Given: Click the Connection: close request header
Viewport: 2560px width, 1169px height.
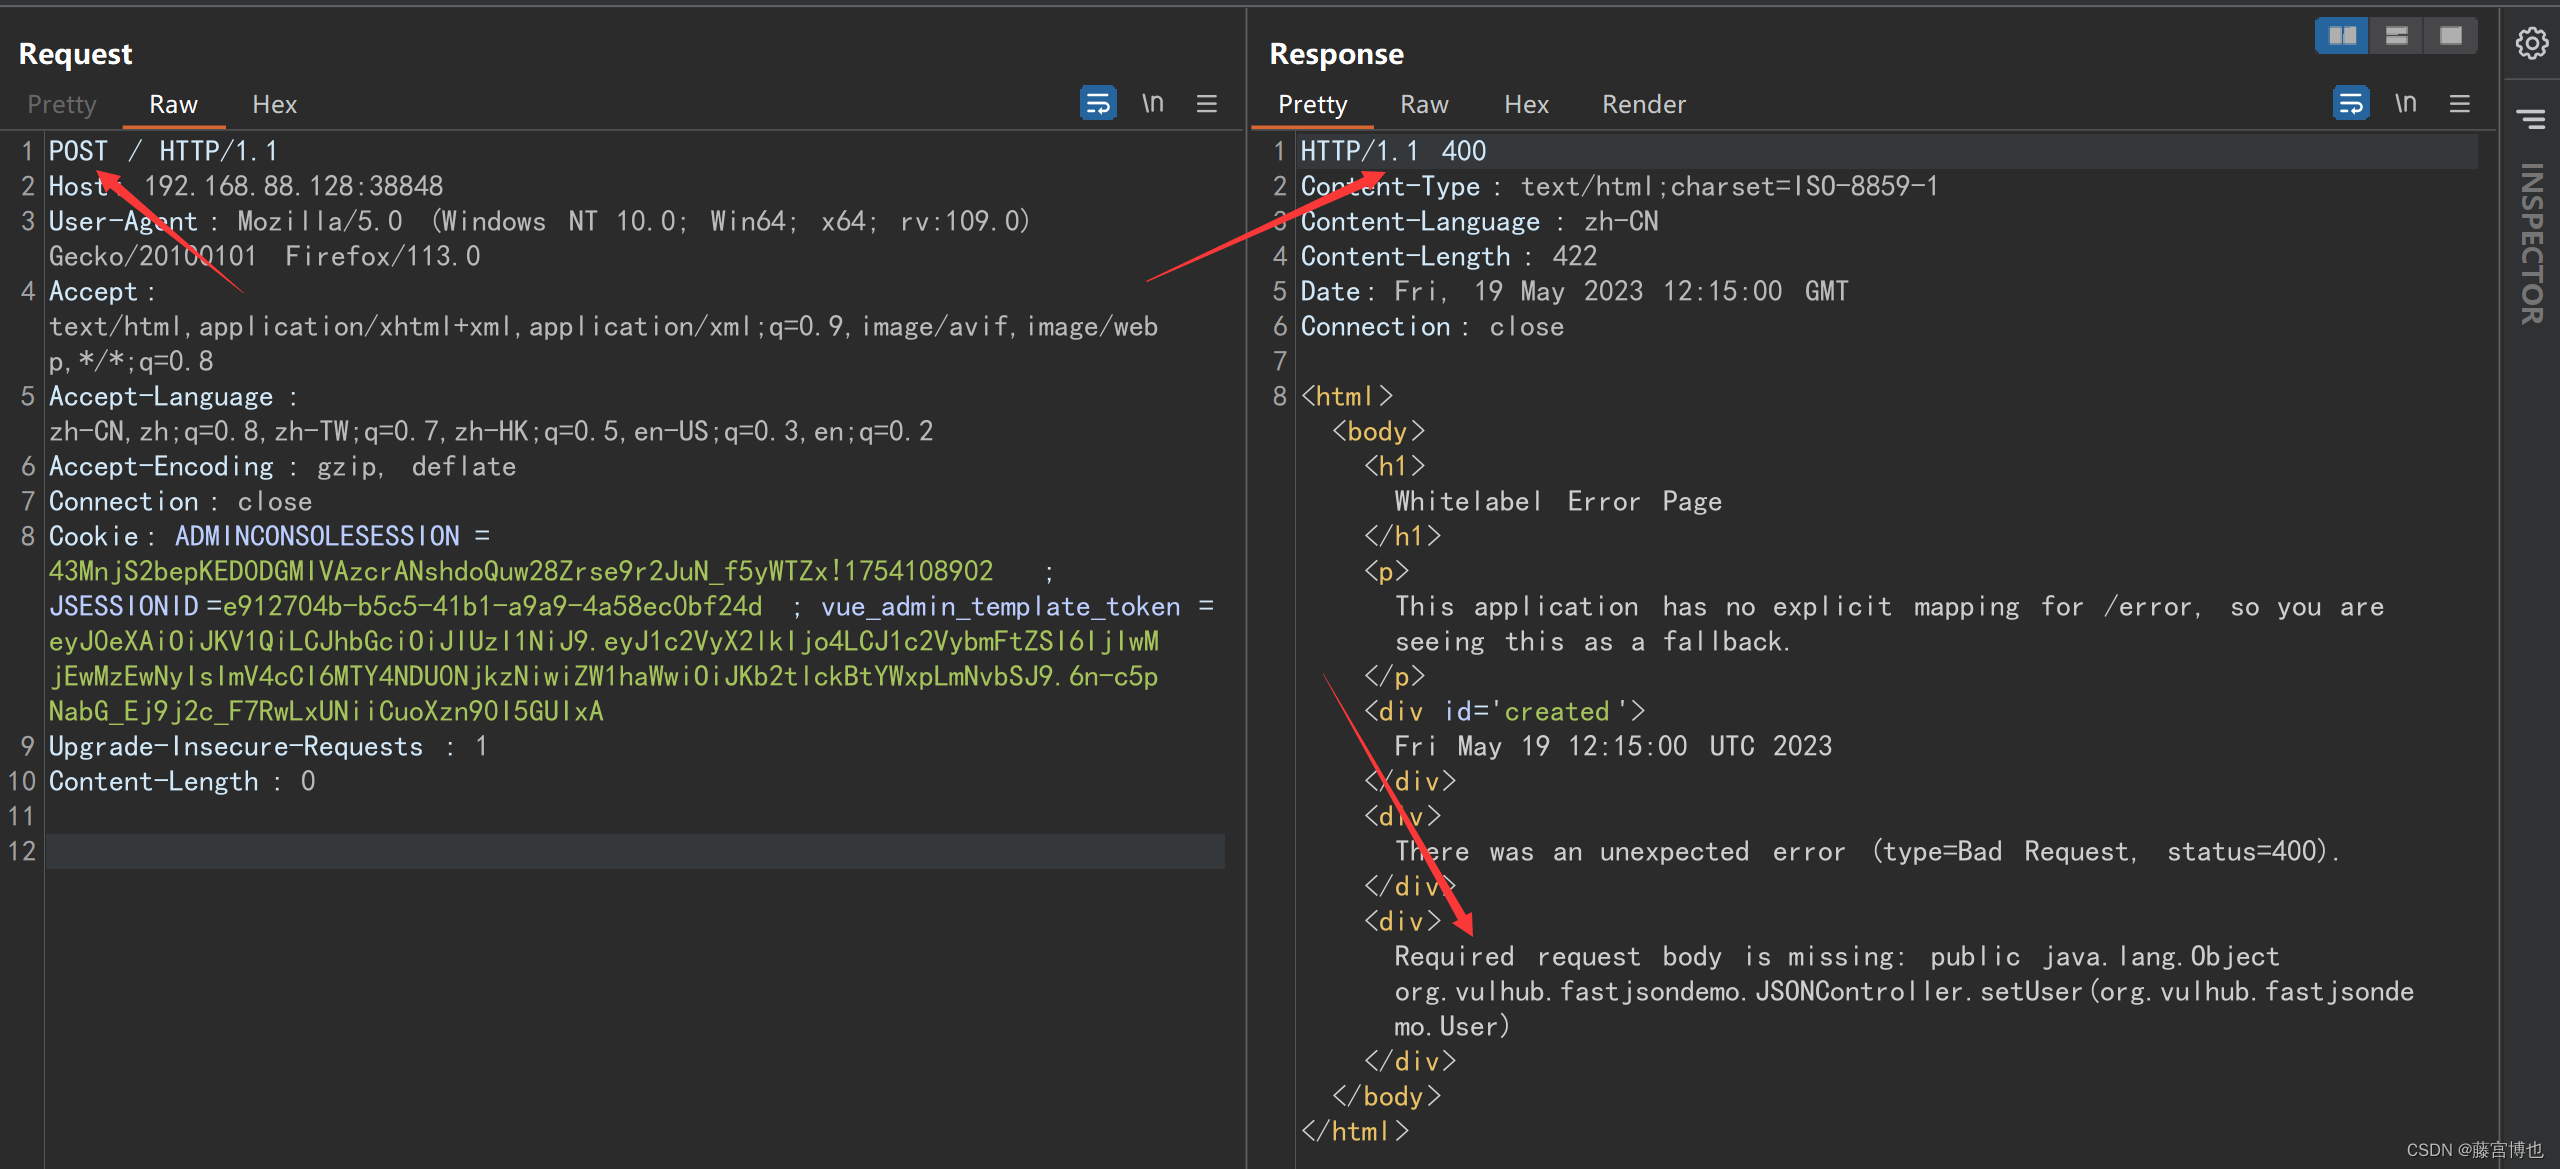Looking at the screenshot, I should [180, 501].
